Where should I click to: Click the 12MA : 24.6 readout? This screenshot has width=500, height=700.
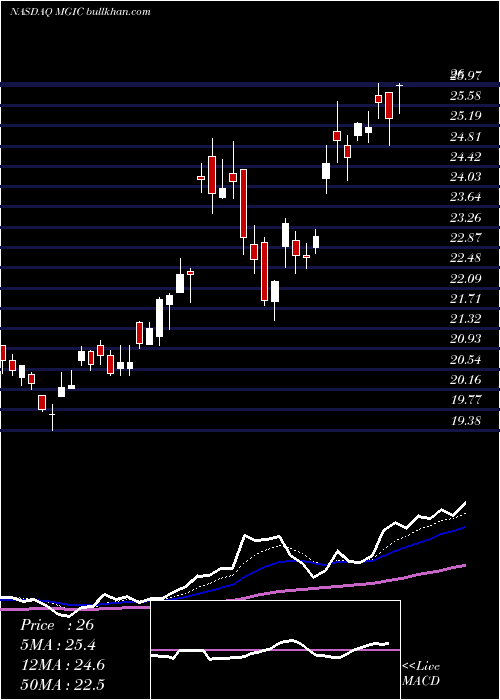pyautogui.click(x=62, y=665)
